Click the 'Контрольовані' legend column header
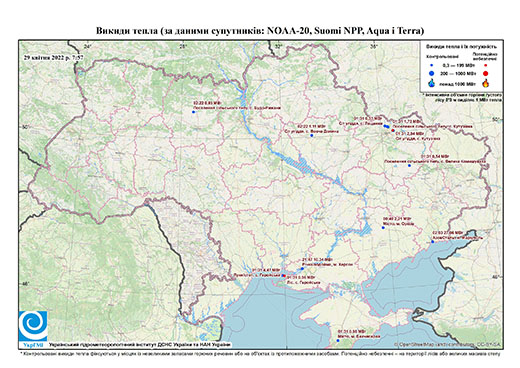520x368 pixels. click(x=443, y=56)
